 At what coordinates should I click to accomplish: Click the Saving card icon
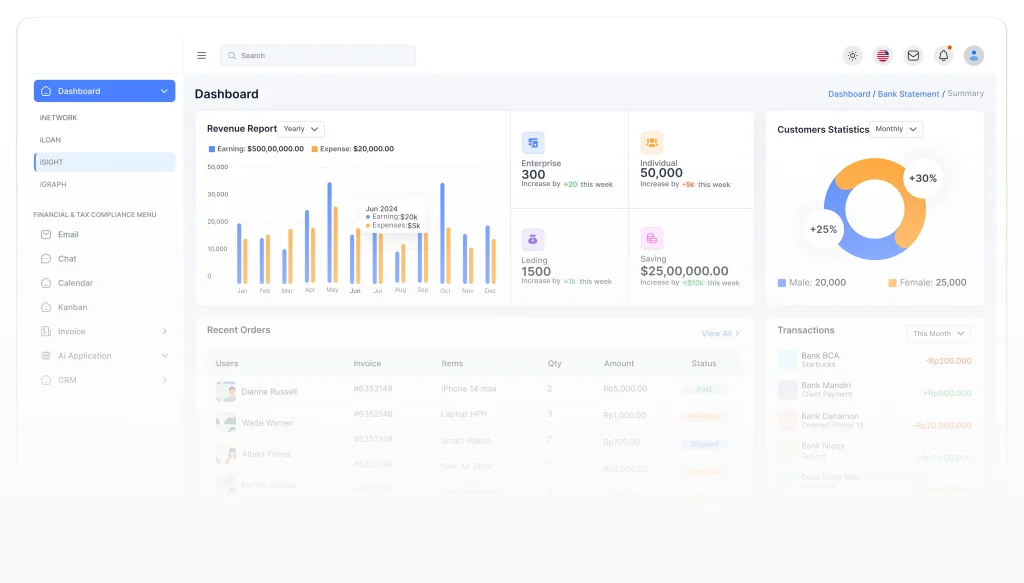click(x=652, y=238)
